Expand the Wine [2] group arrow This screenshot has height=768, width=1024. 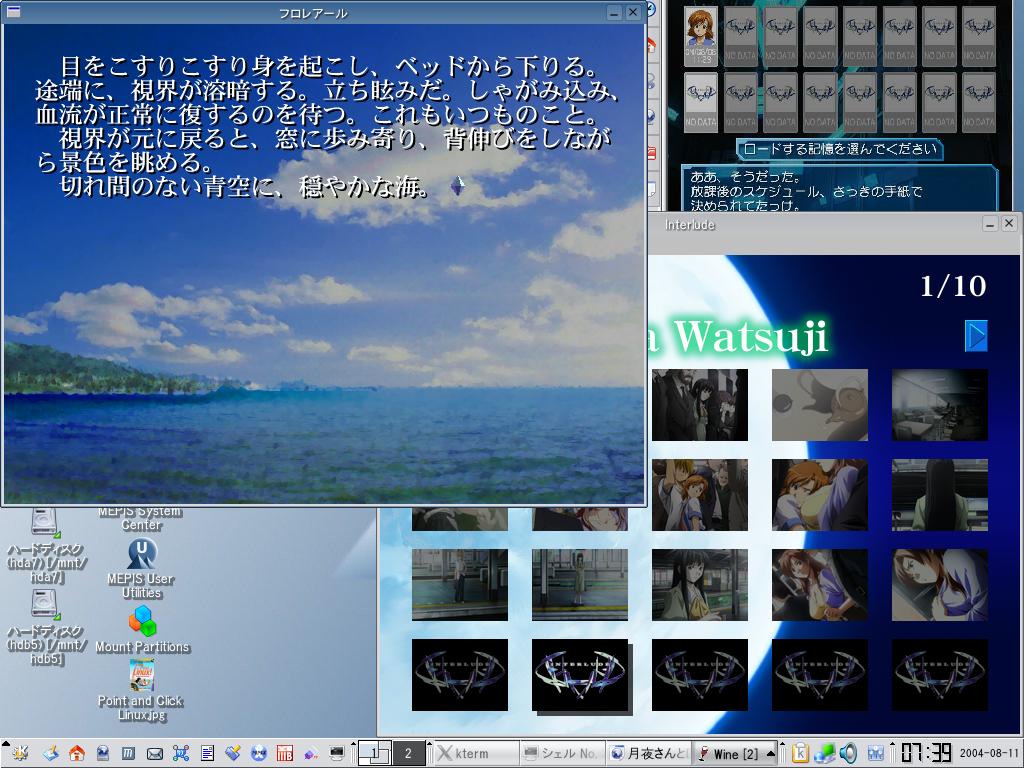[x=771, y=753]
